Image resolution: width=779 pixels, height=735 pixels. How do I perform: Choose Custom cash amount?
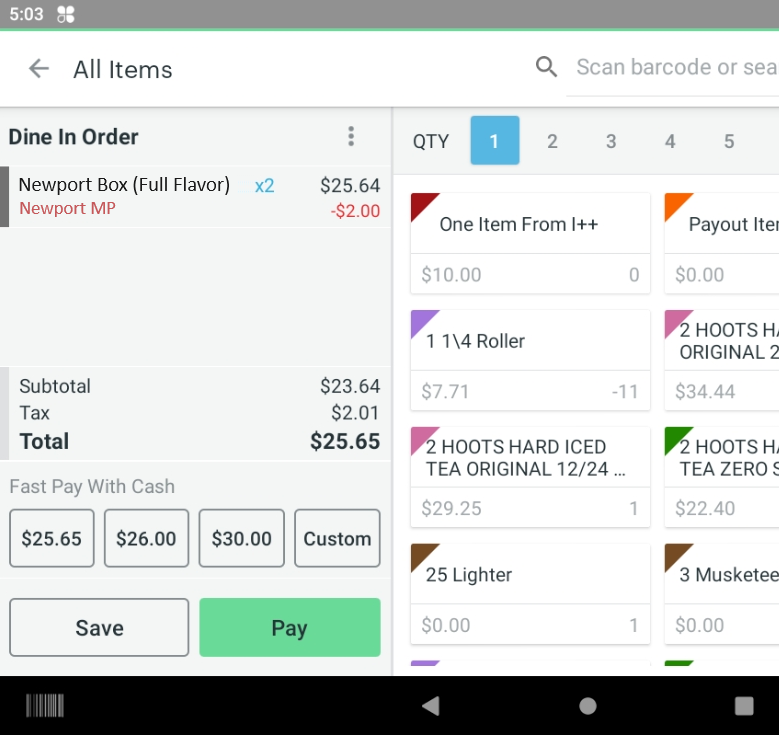[337, 538]
